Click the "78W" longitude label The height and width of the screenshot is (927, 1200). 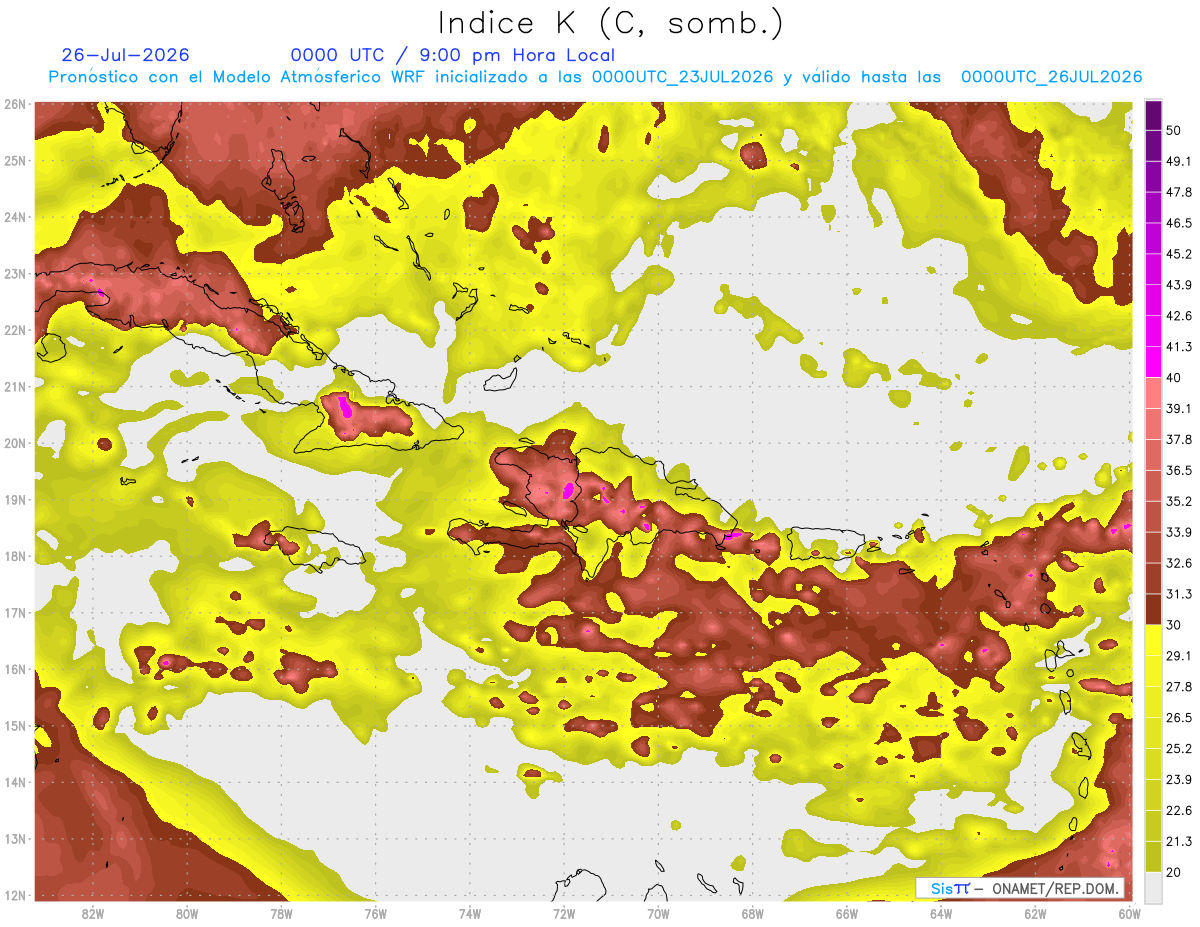[x=281, y=913]
